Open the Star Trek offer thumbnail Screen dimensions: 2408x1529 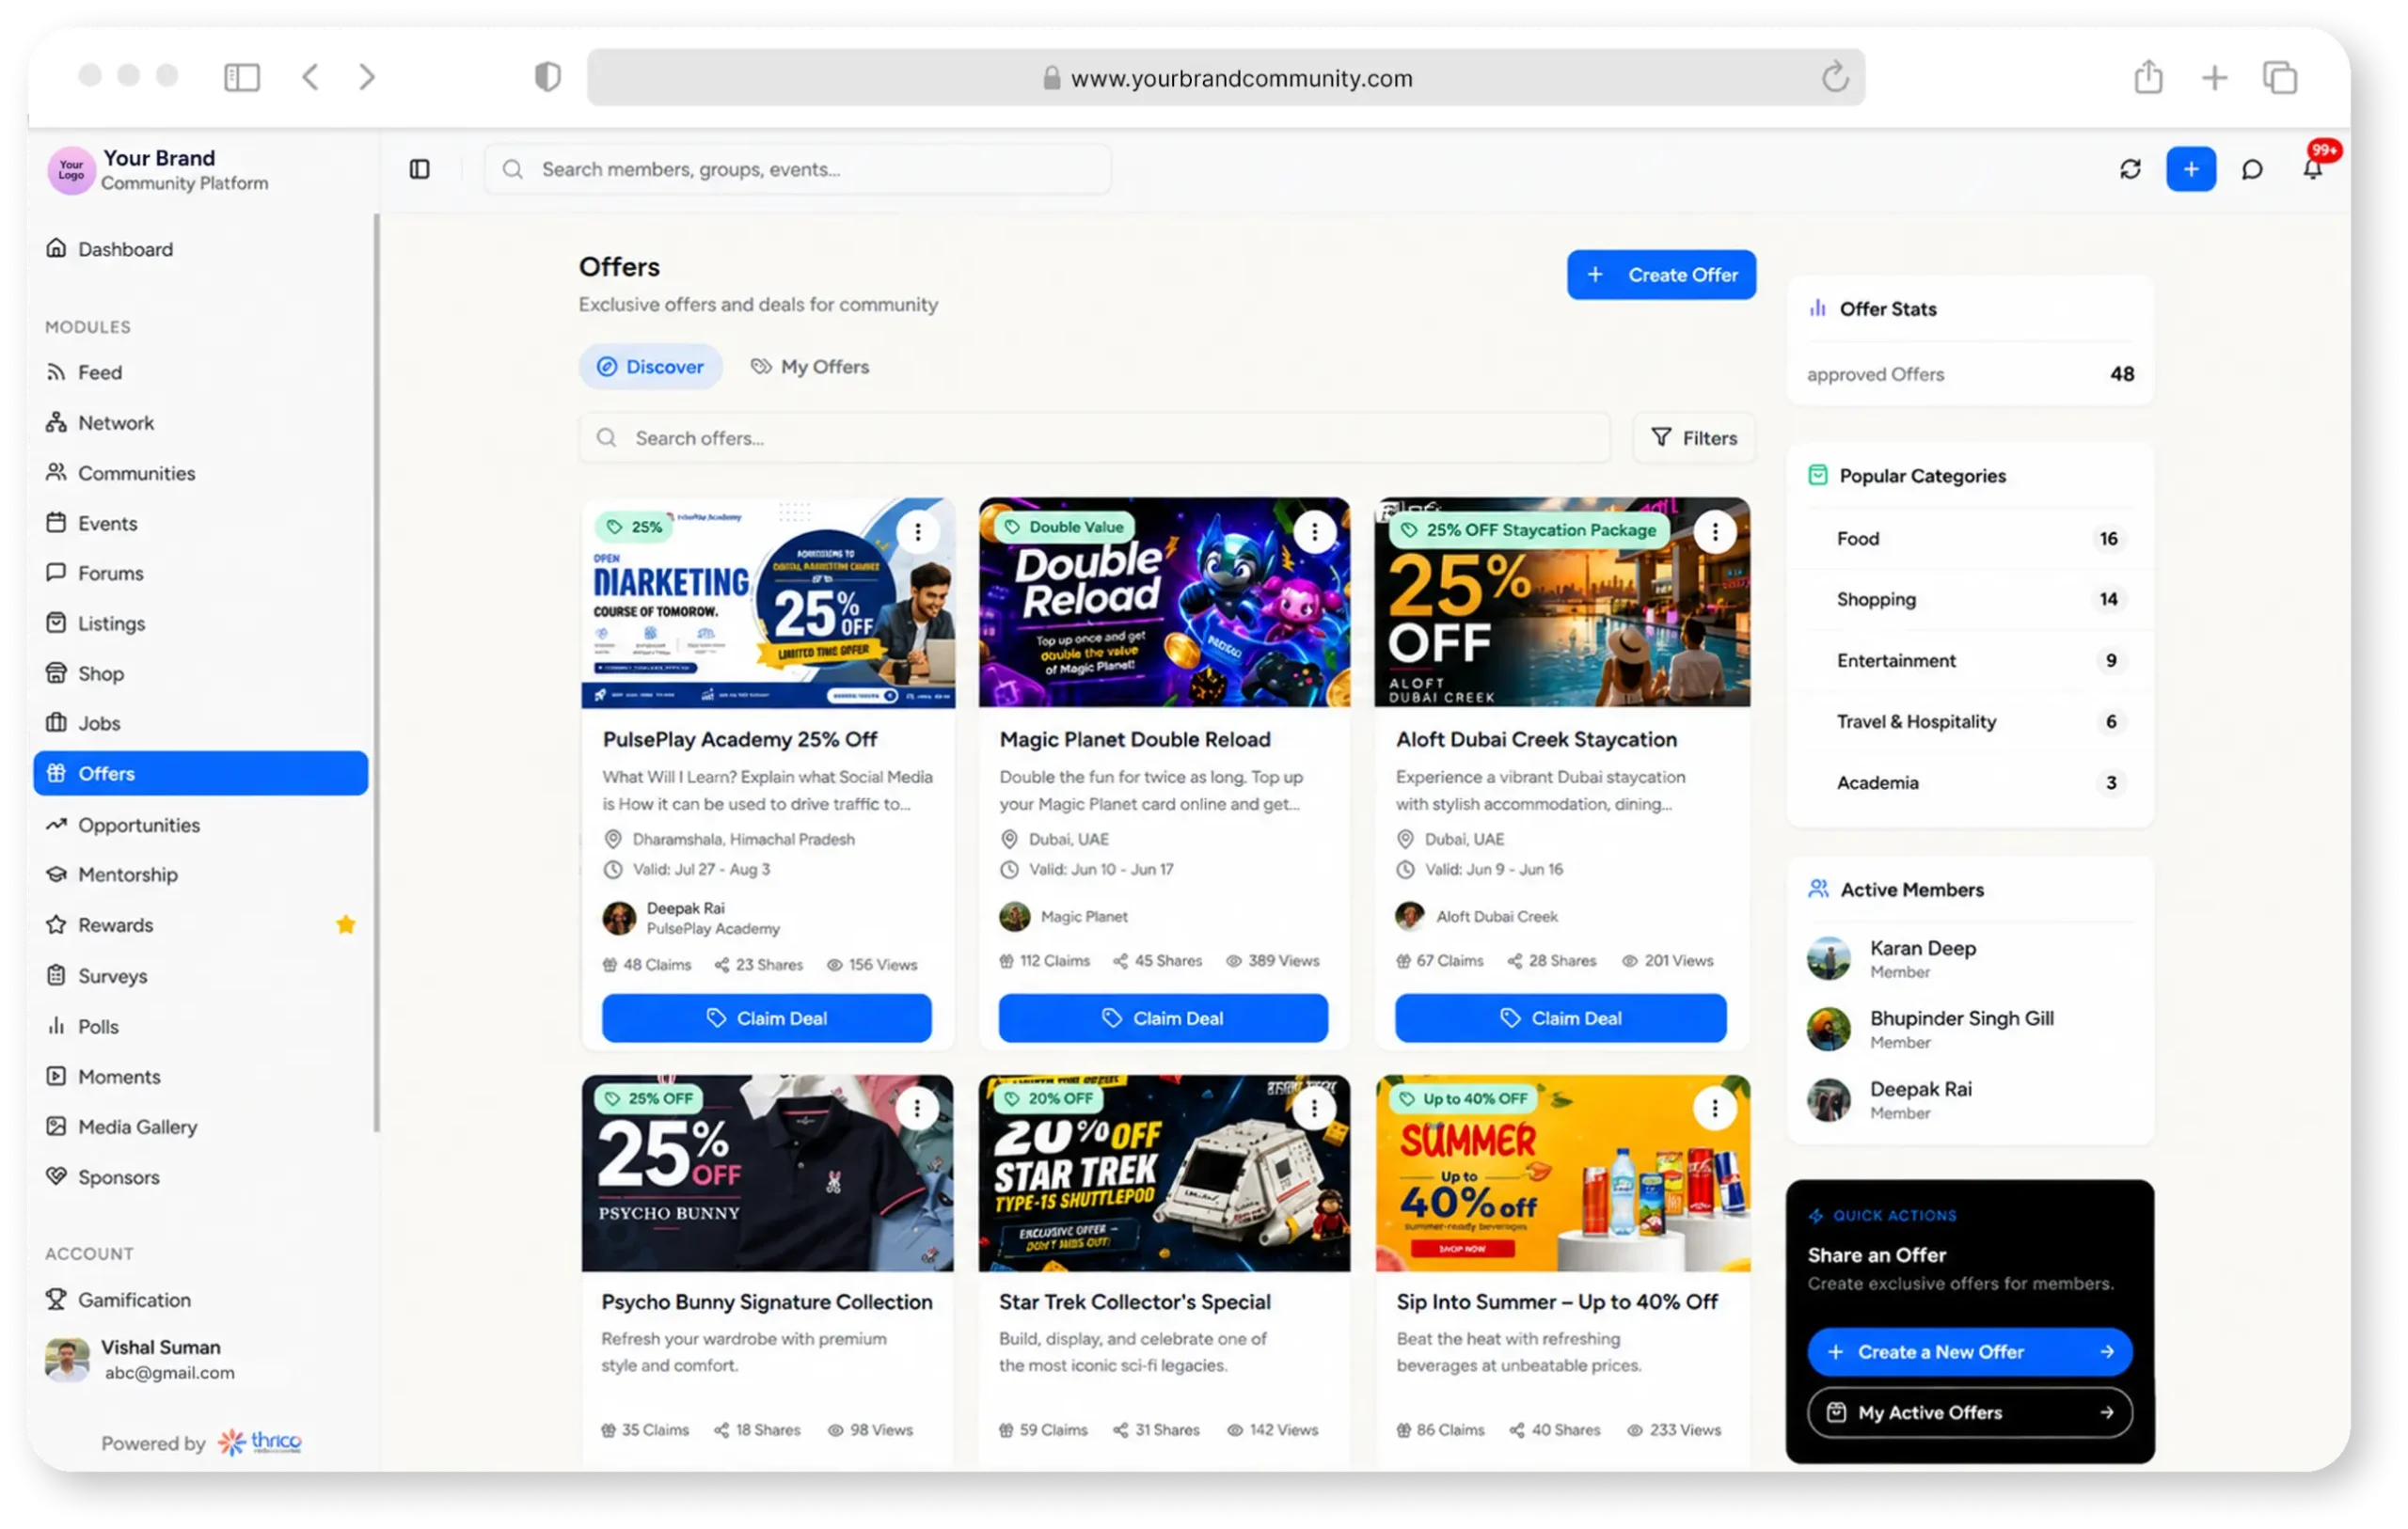coord(1164,1173)
